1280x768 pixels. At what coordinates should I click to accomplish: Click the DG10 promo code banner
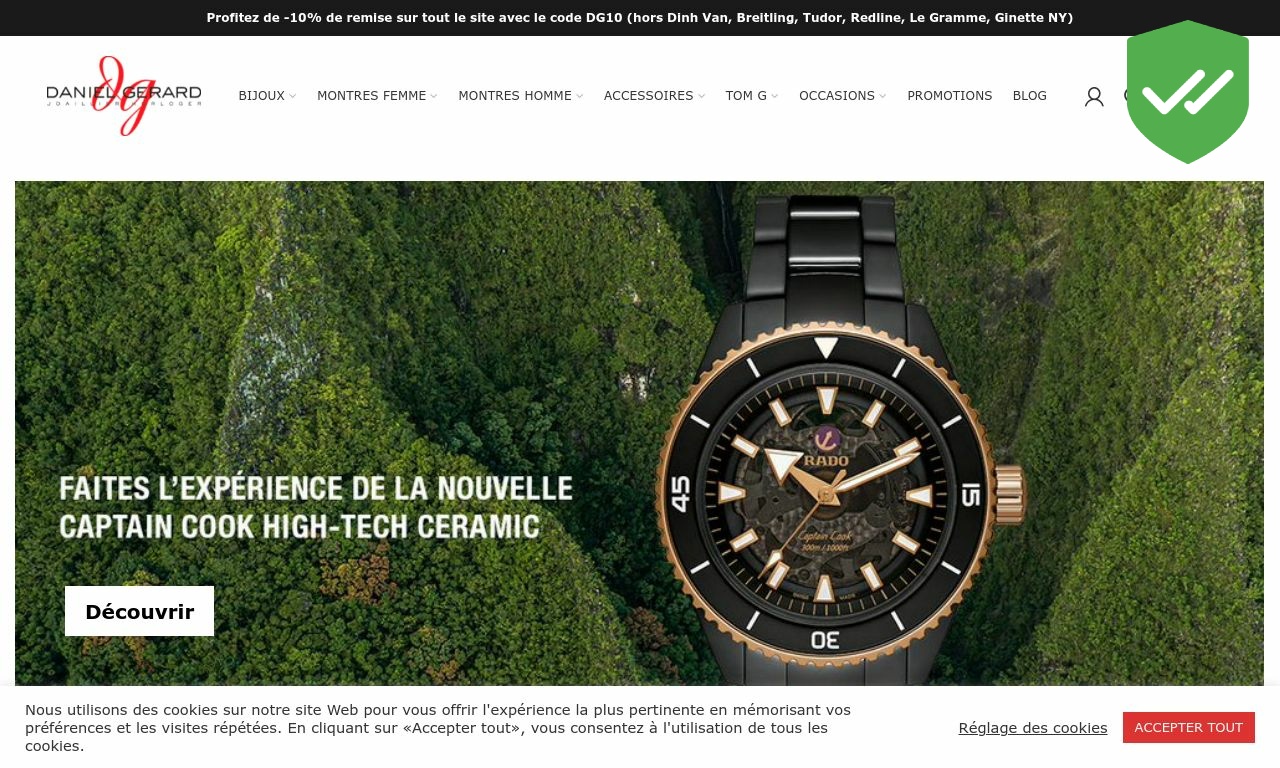point(640,18)
